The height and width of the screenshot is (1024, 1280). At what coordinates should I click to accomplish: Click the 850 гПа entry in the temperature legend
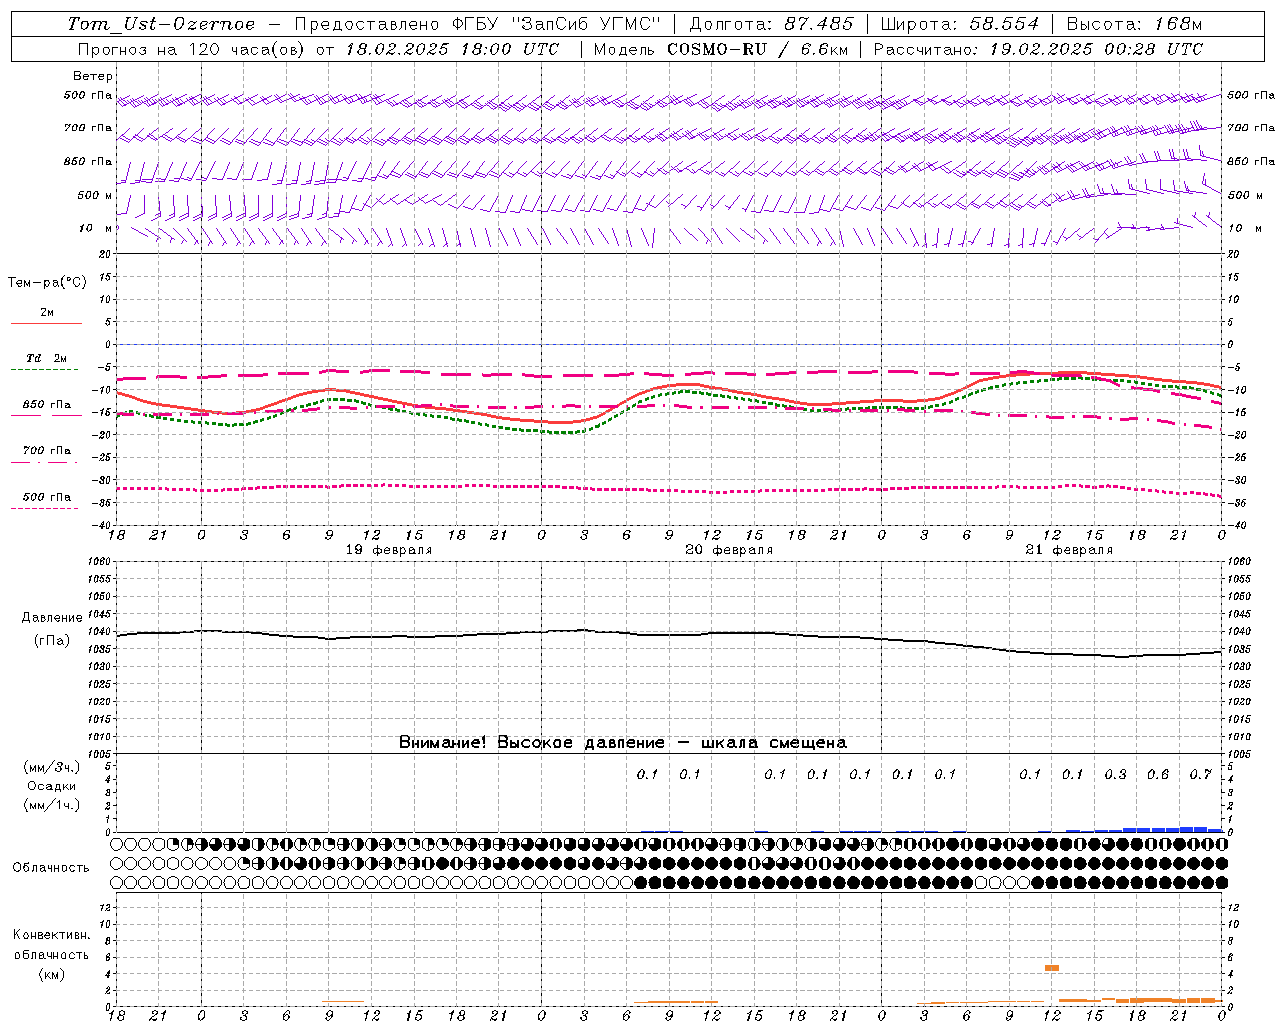(x=46, y=405)
